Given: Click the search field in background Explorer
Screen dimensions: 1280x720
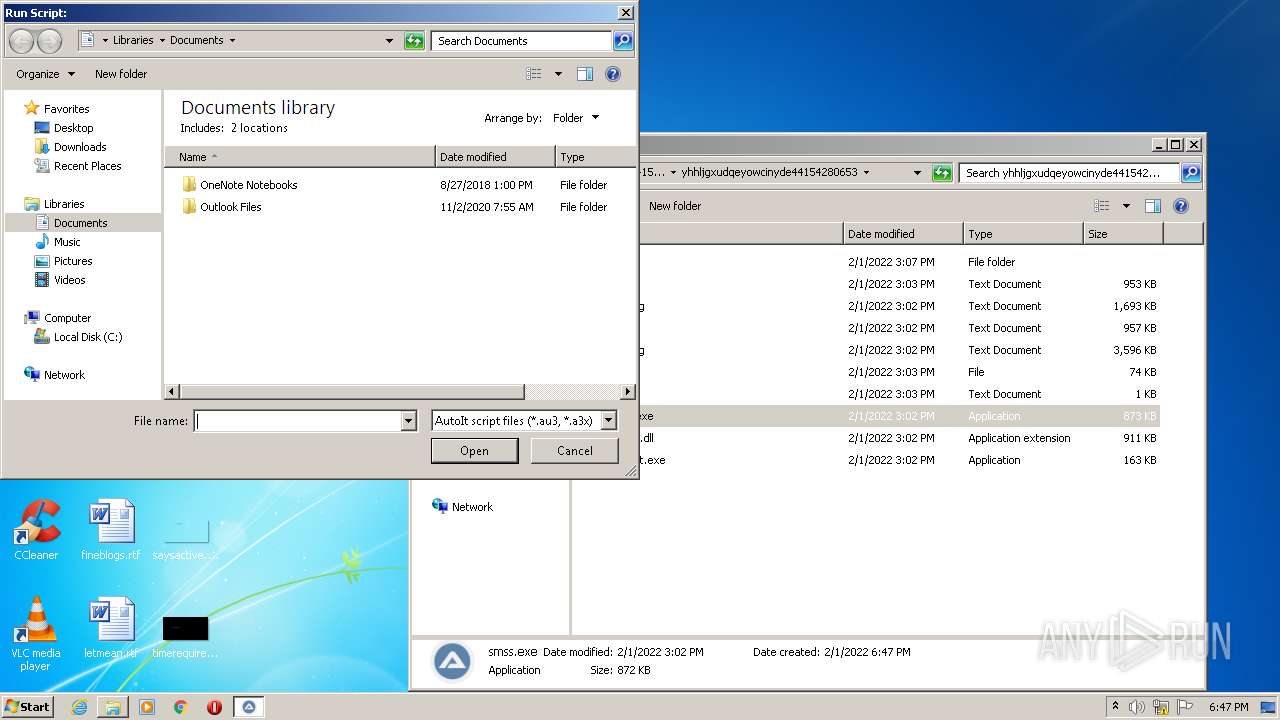Looking at the screenshot, I should click(x=1069, y=173).
